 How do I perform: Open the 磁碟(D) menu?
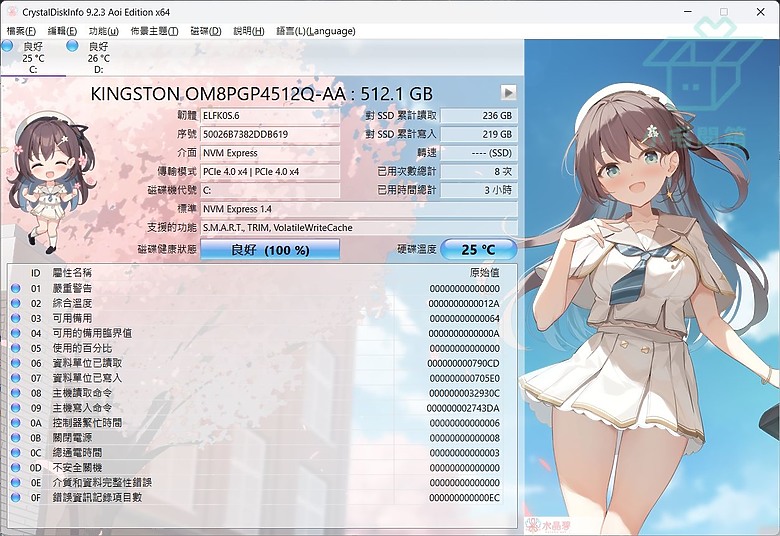coord(206,31)
